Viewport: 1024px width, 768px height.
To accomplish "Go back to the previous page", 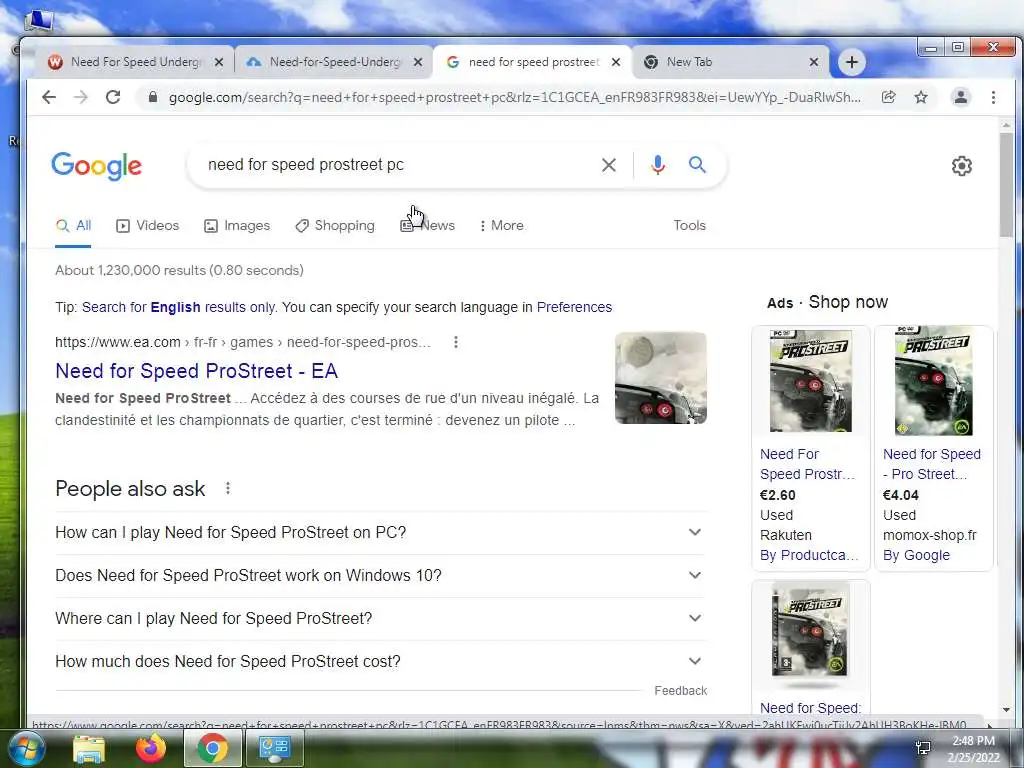I will (49, 97).
